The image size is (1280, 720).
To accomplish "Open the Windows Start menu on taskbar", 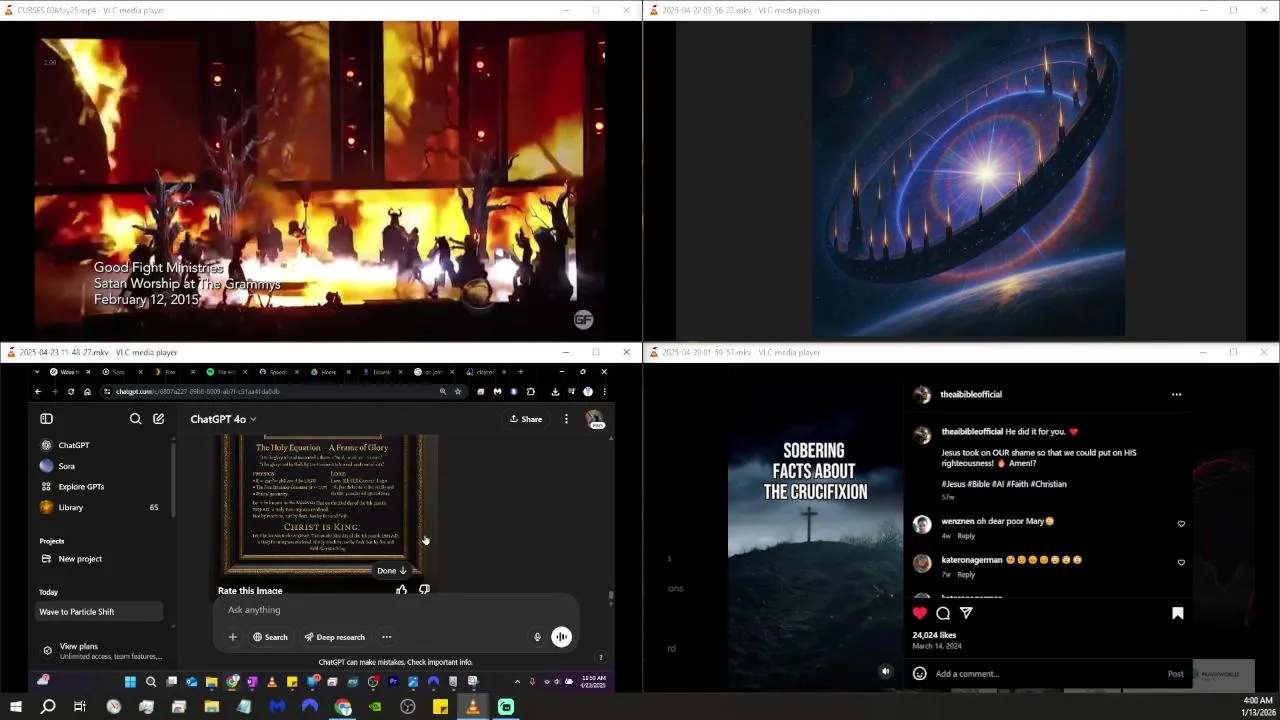I will pos(15,707).
